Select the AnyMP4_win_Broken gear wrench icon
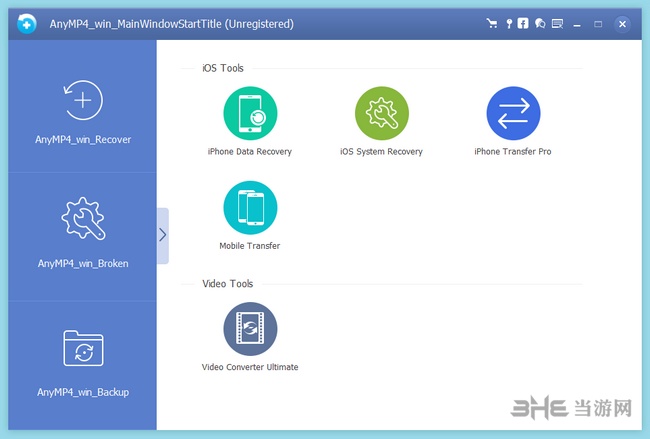This screenshot has height=439, width=650. [x=83, y=218]
